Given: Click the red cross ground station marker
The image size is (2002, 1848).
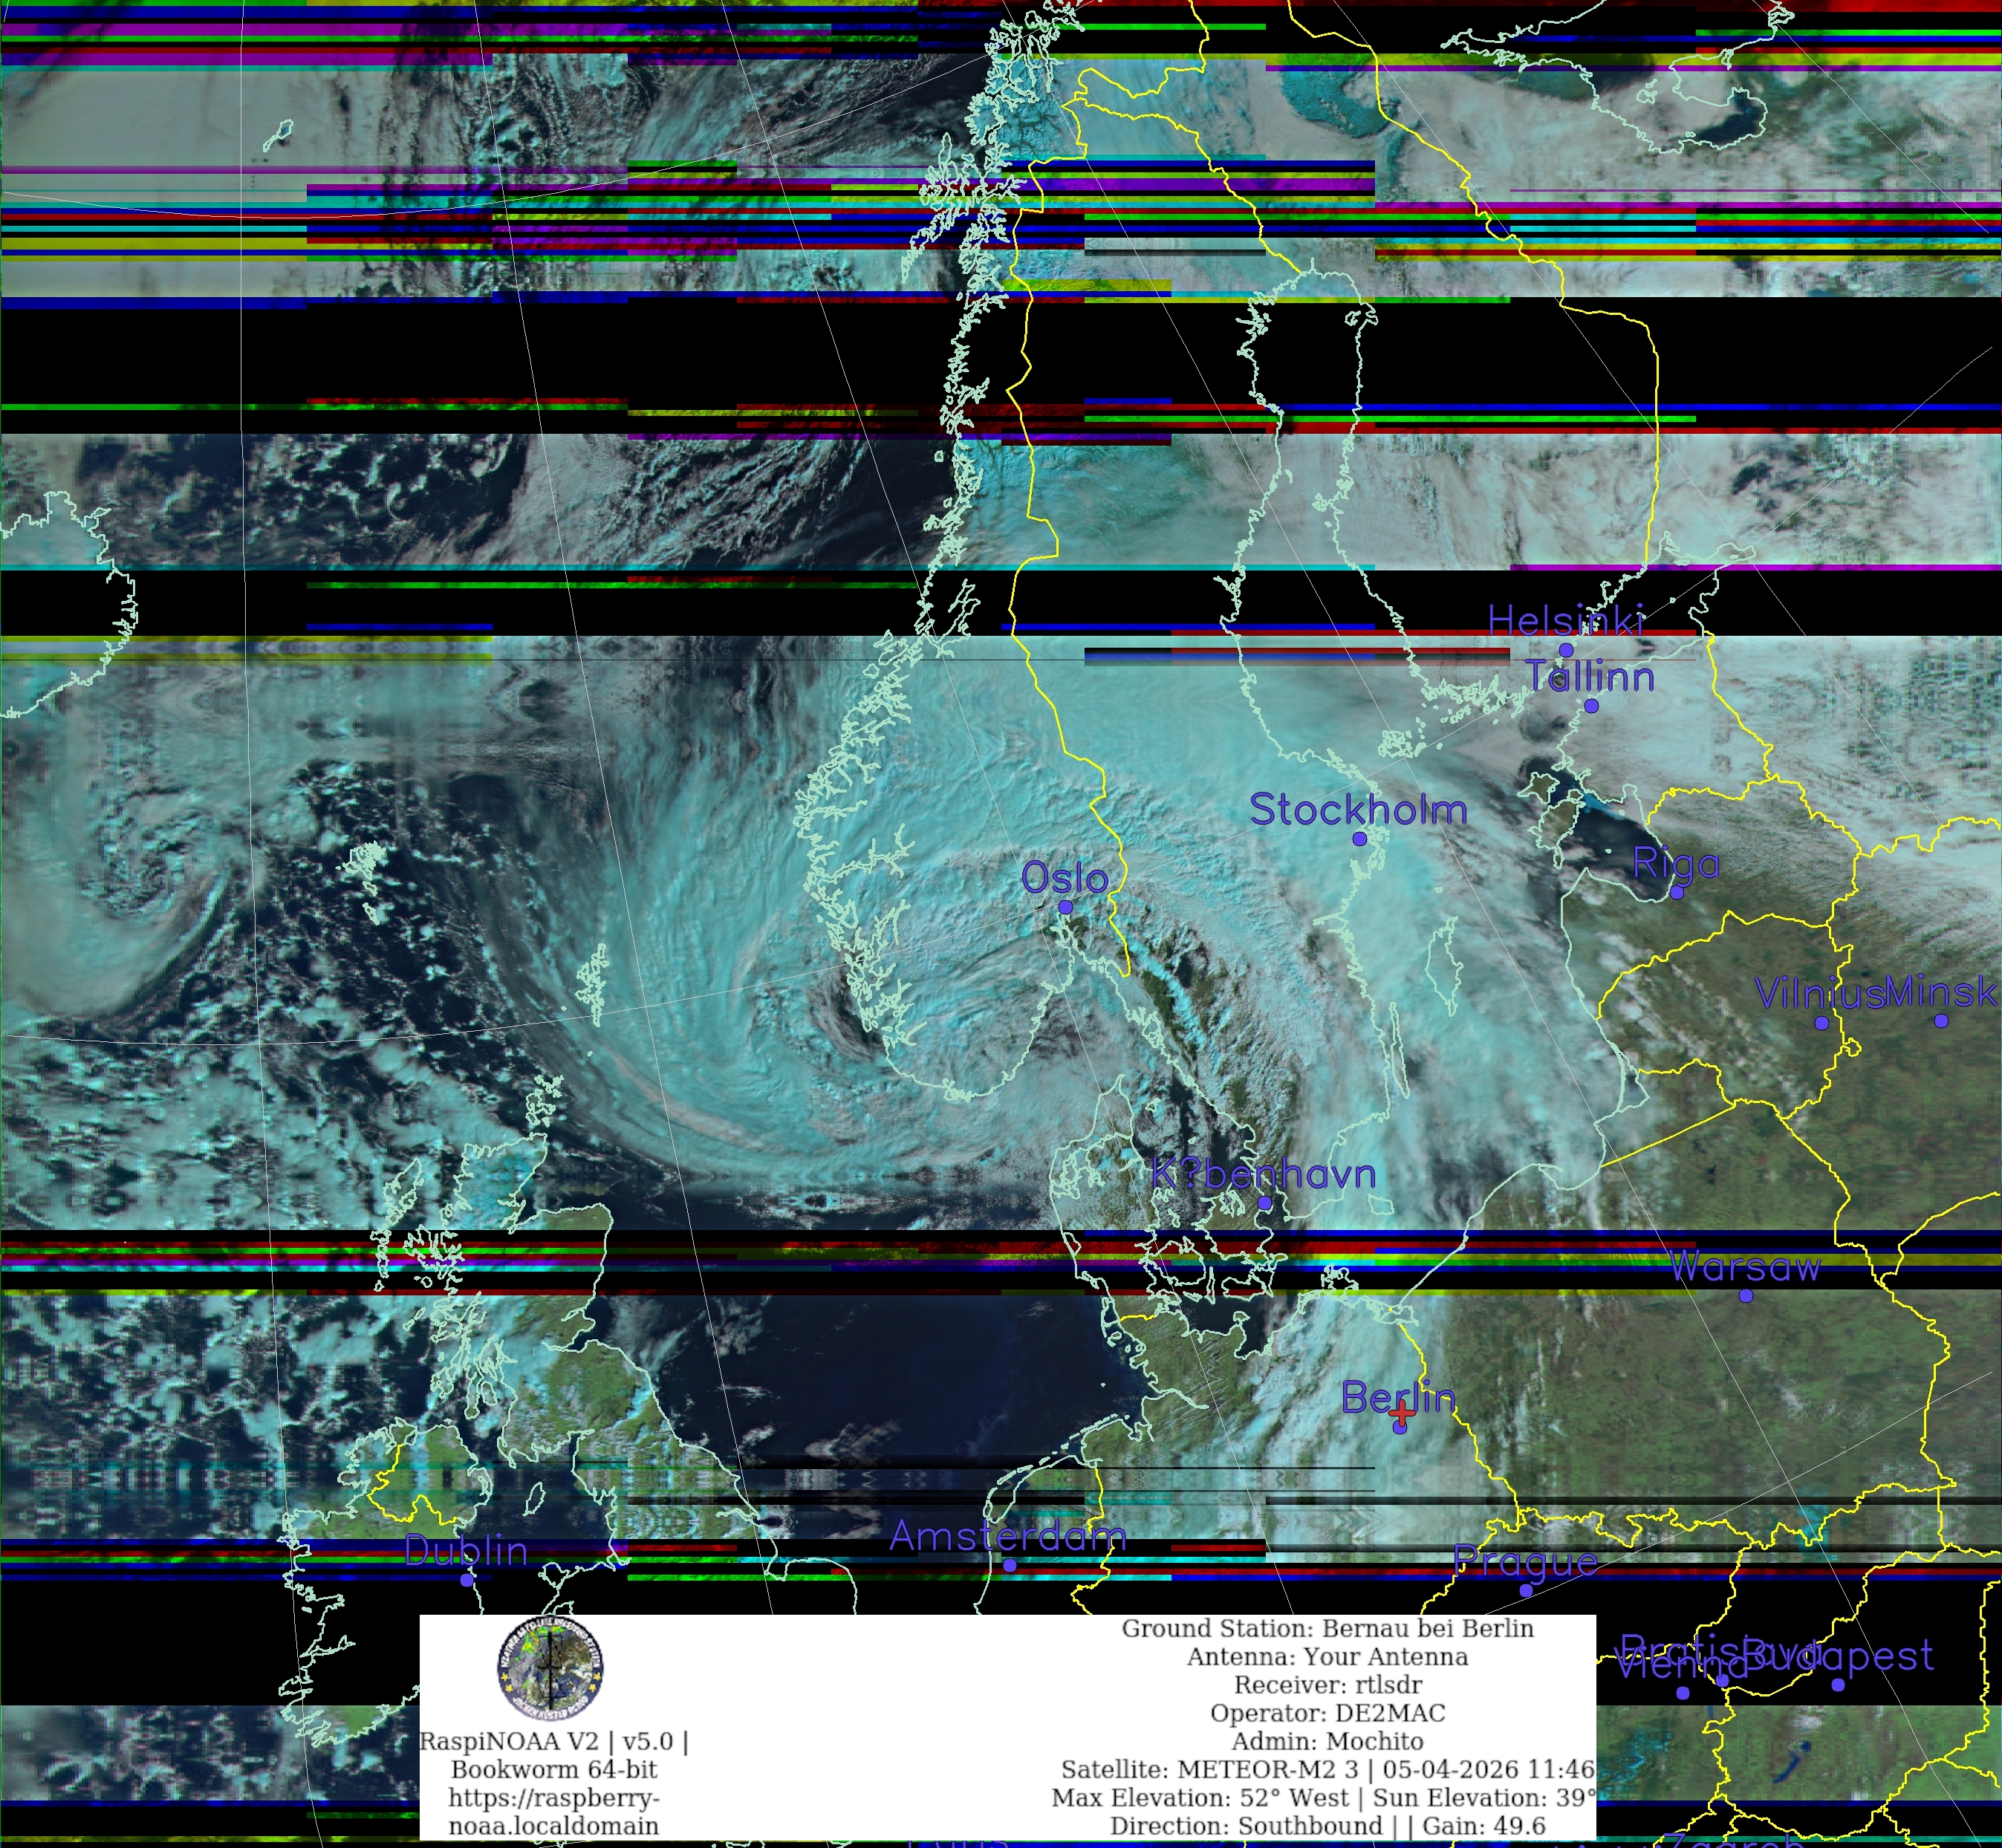Looking at the screenshot, I should coord(1402,1413).
